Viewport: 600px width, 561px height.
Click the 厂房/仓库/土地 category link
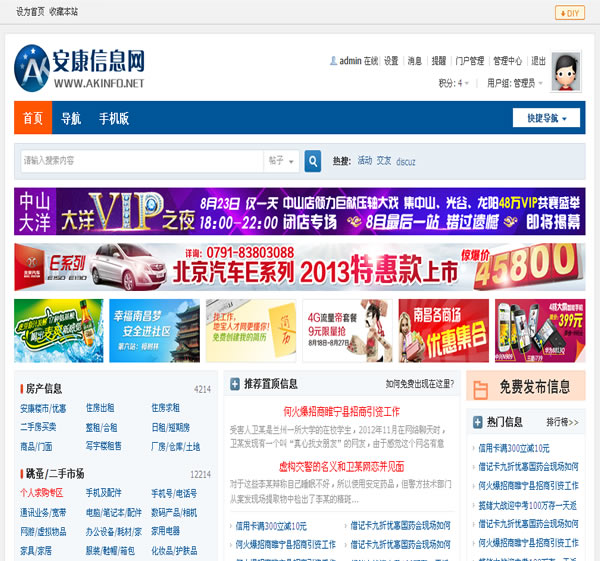[x=176, y=447]
